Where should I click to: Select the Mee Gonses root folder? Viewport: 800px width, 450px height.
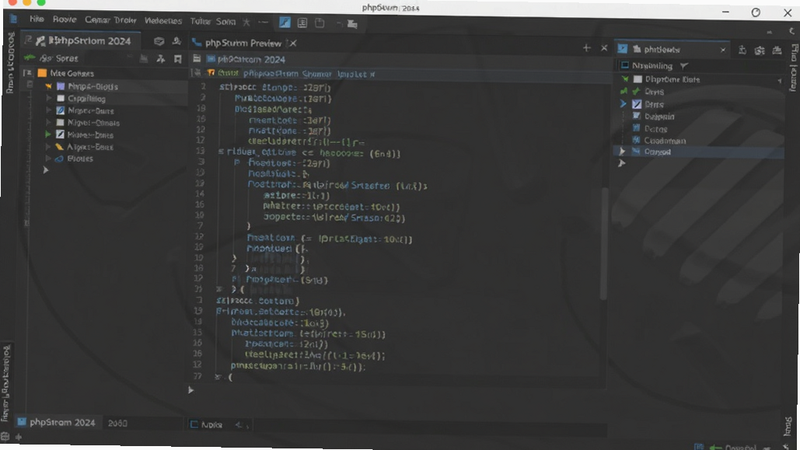coord(71,73)
